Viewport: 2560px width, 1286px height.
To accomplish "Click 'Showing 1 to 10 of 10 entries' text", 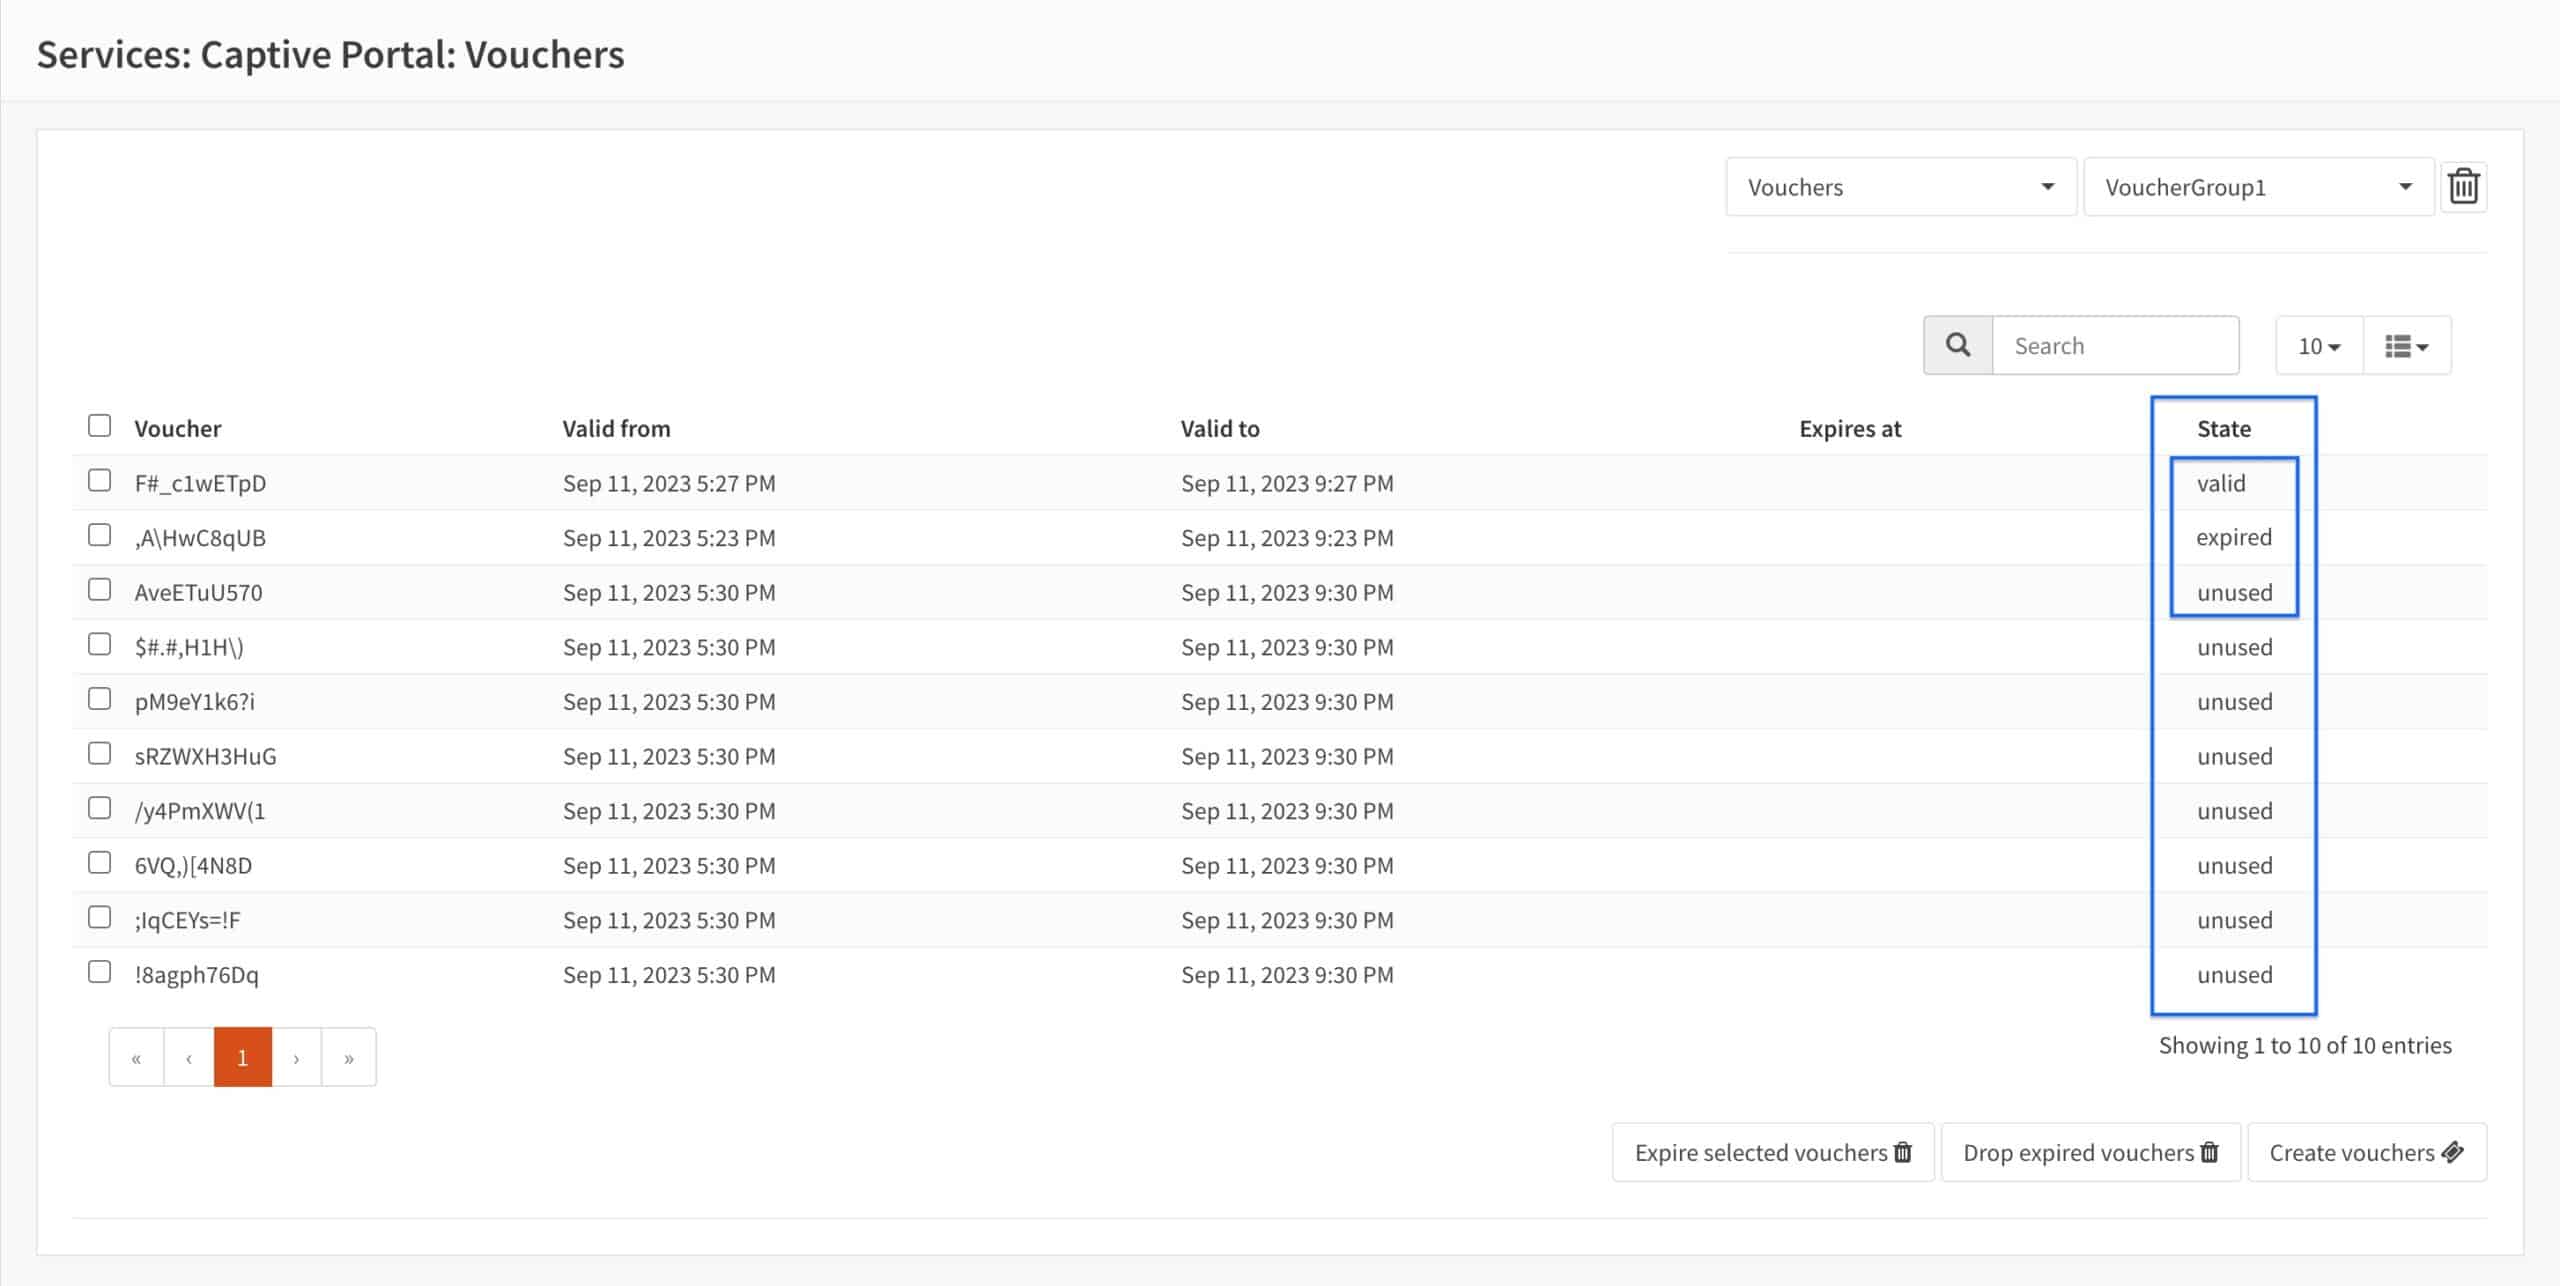I will [2305, 1045].
